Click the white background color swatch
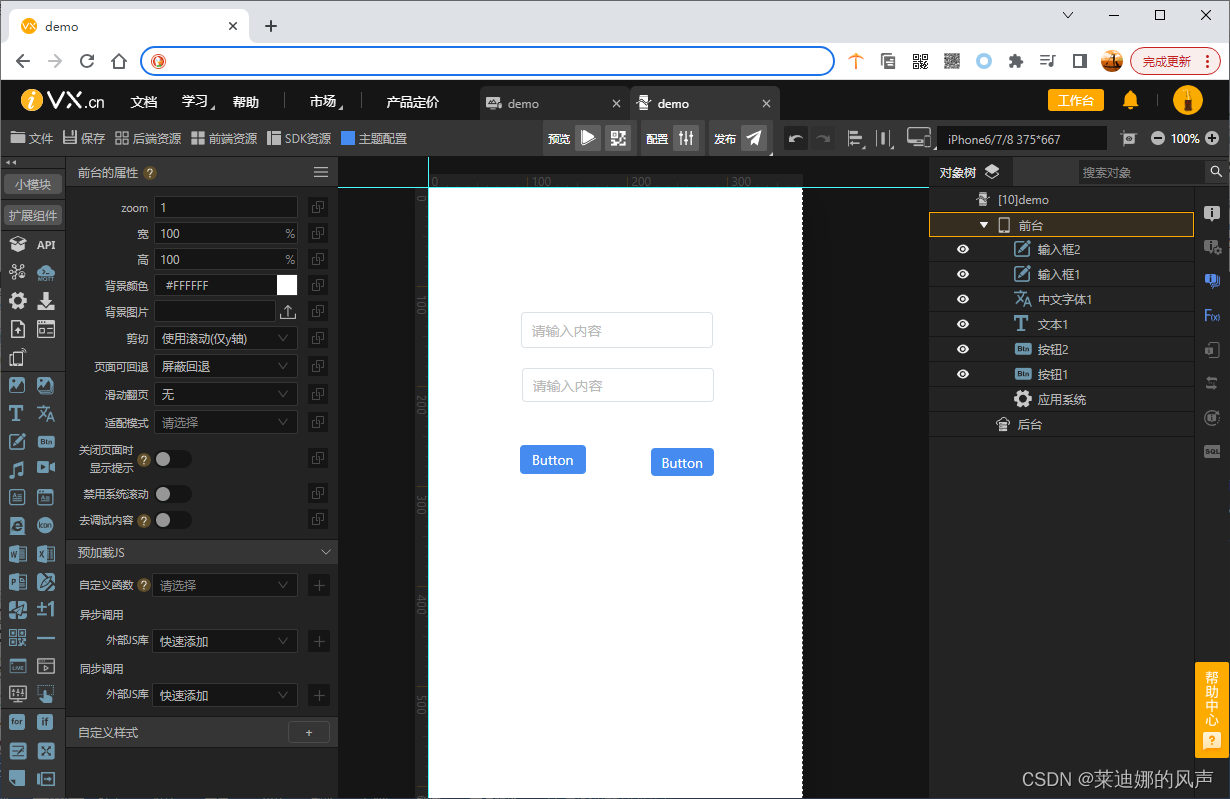 (x=287, y=285)
